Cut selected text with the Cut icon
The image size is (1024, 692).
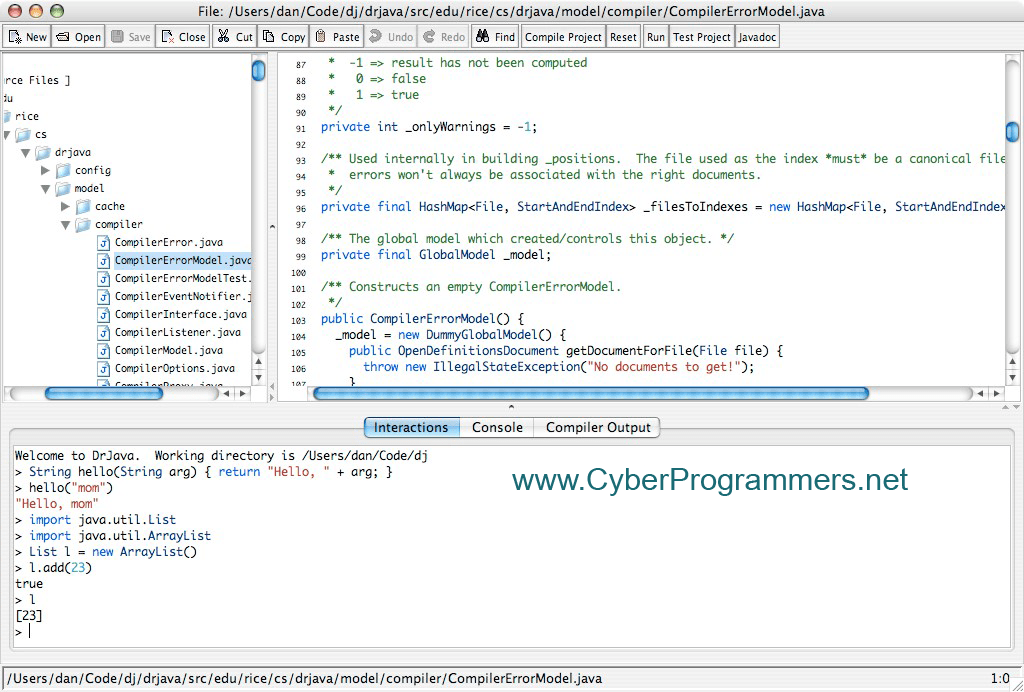233,35
